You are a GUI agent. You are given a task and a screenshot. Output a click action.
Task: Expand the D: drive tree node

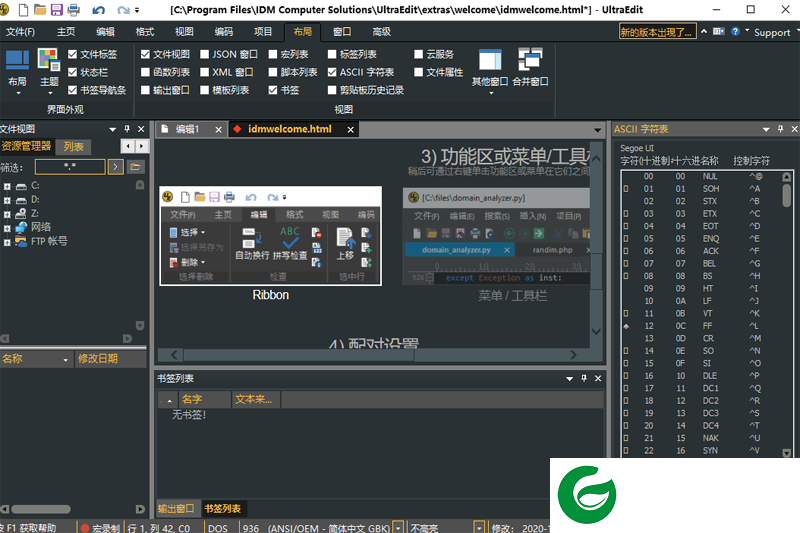coord(7,200)
